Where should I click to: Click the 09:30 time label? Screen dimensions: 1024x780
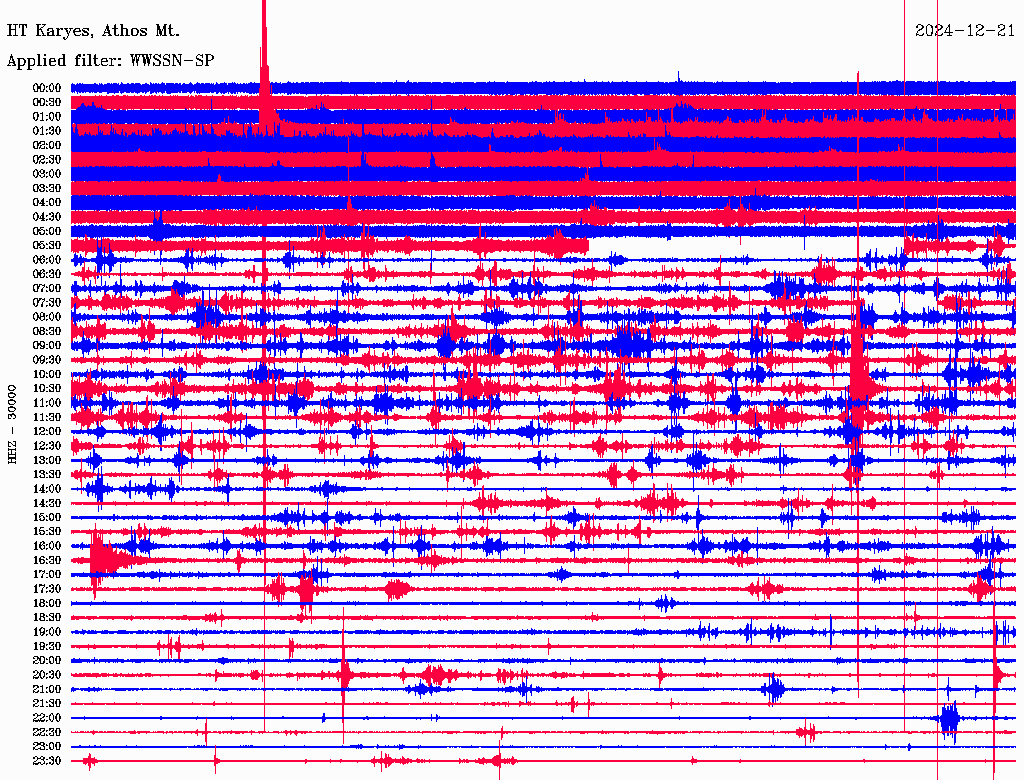pyautogui.click(x=47, y=360)
